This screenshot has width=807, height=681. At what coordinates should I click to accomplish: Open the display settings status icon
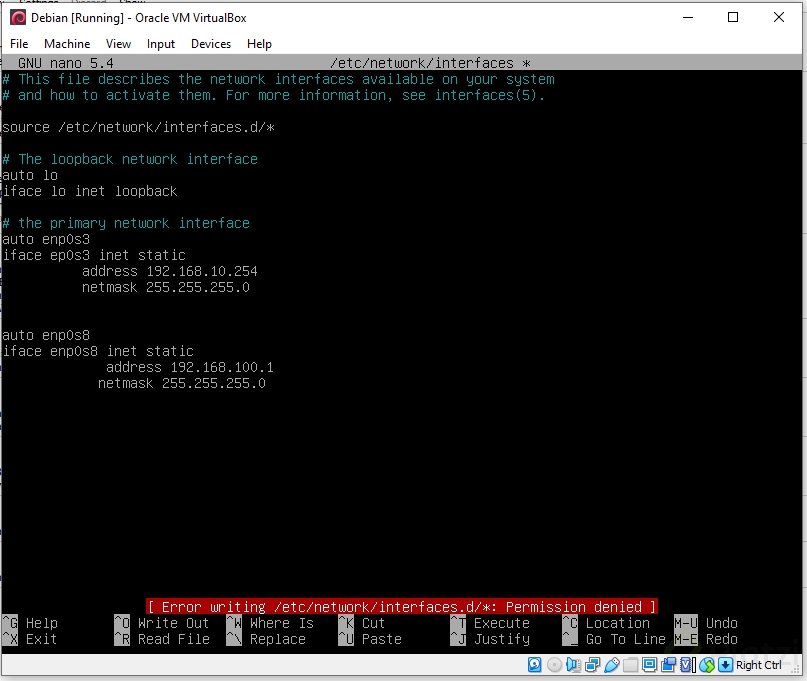650,665
